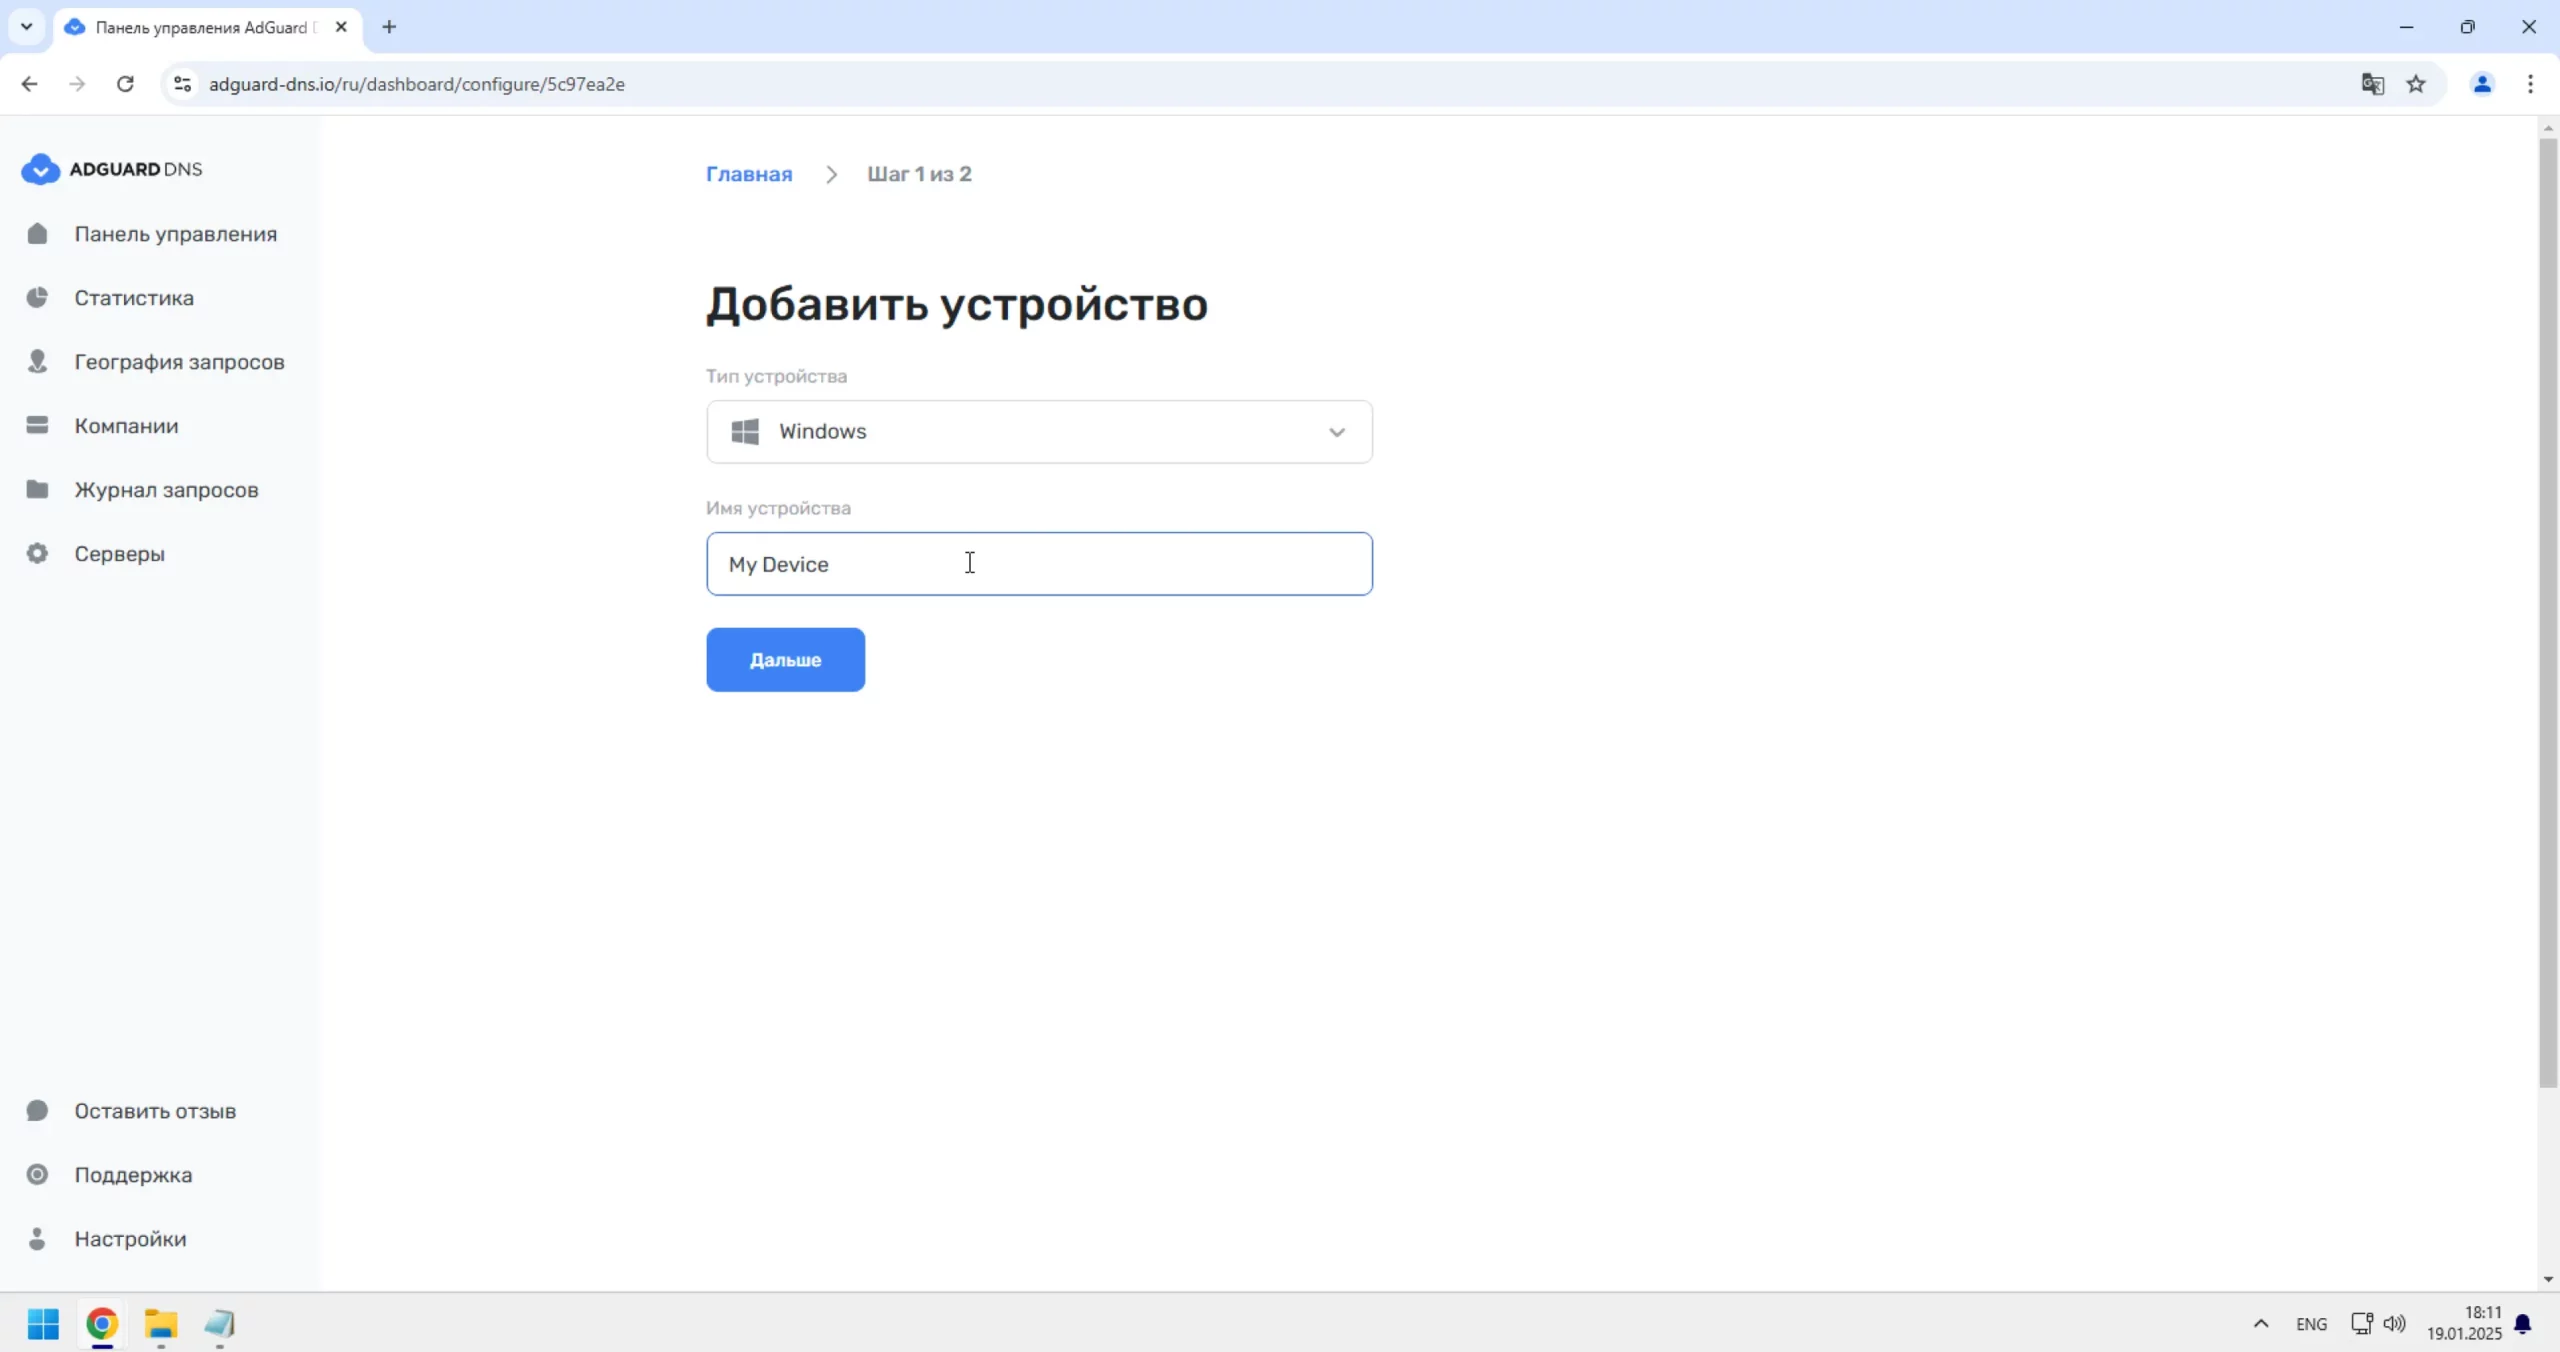
Task: Click the Оставить отзыв chat icon
Action: (37, 1111)
